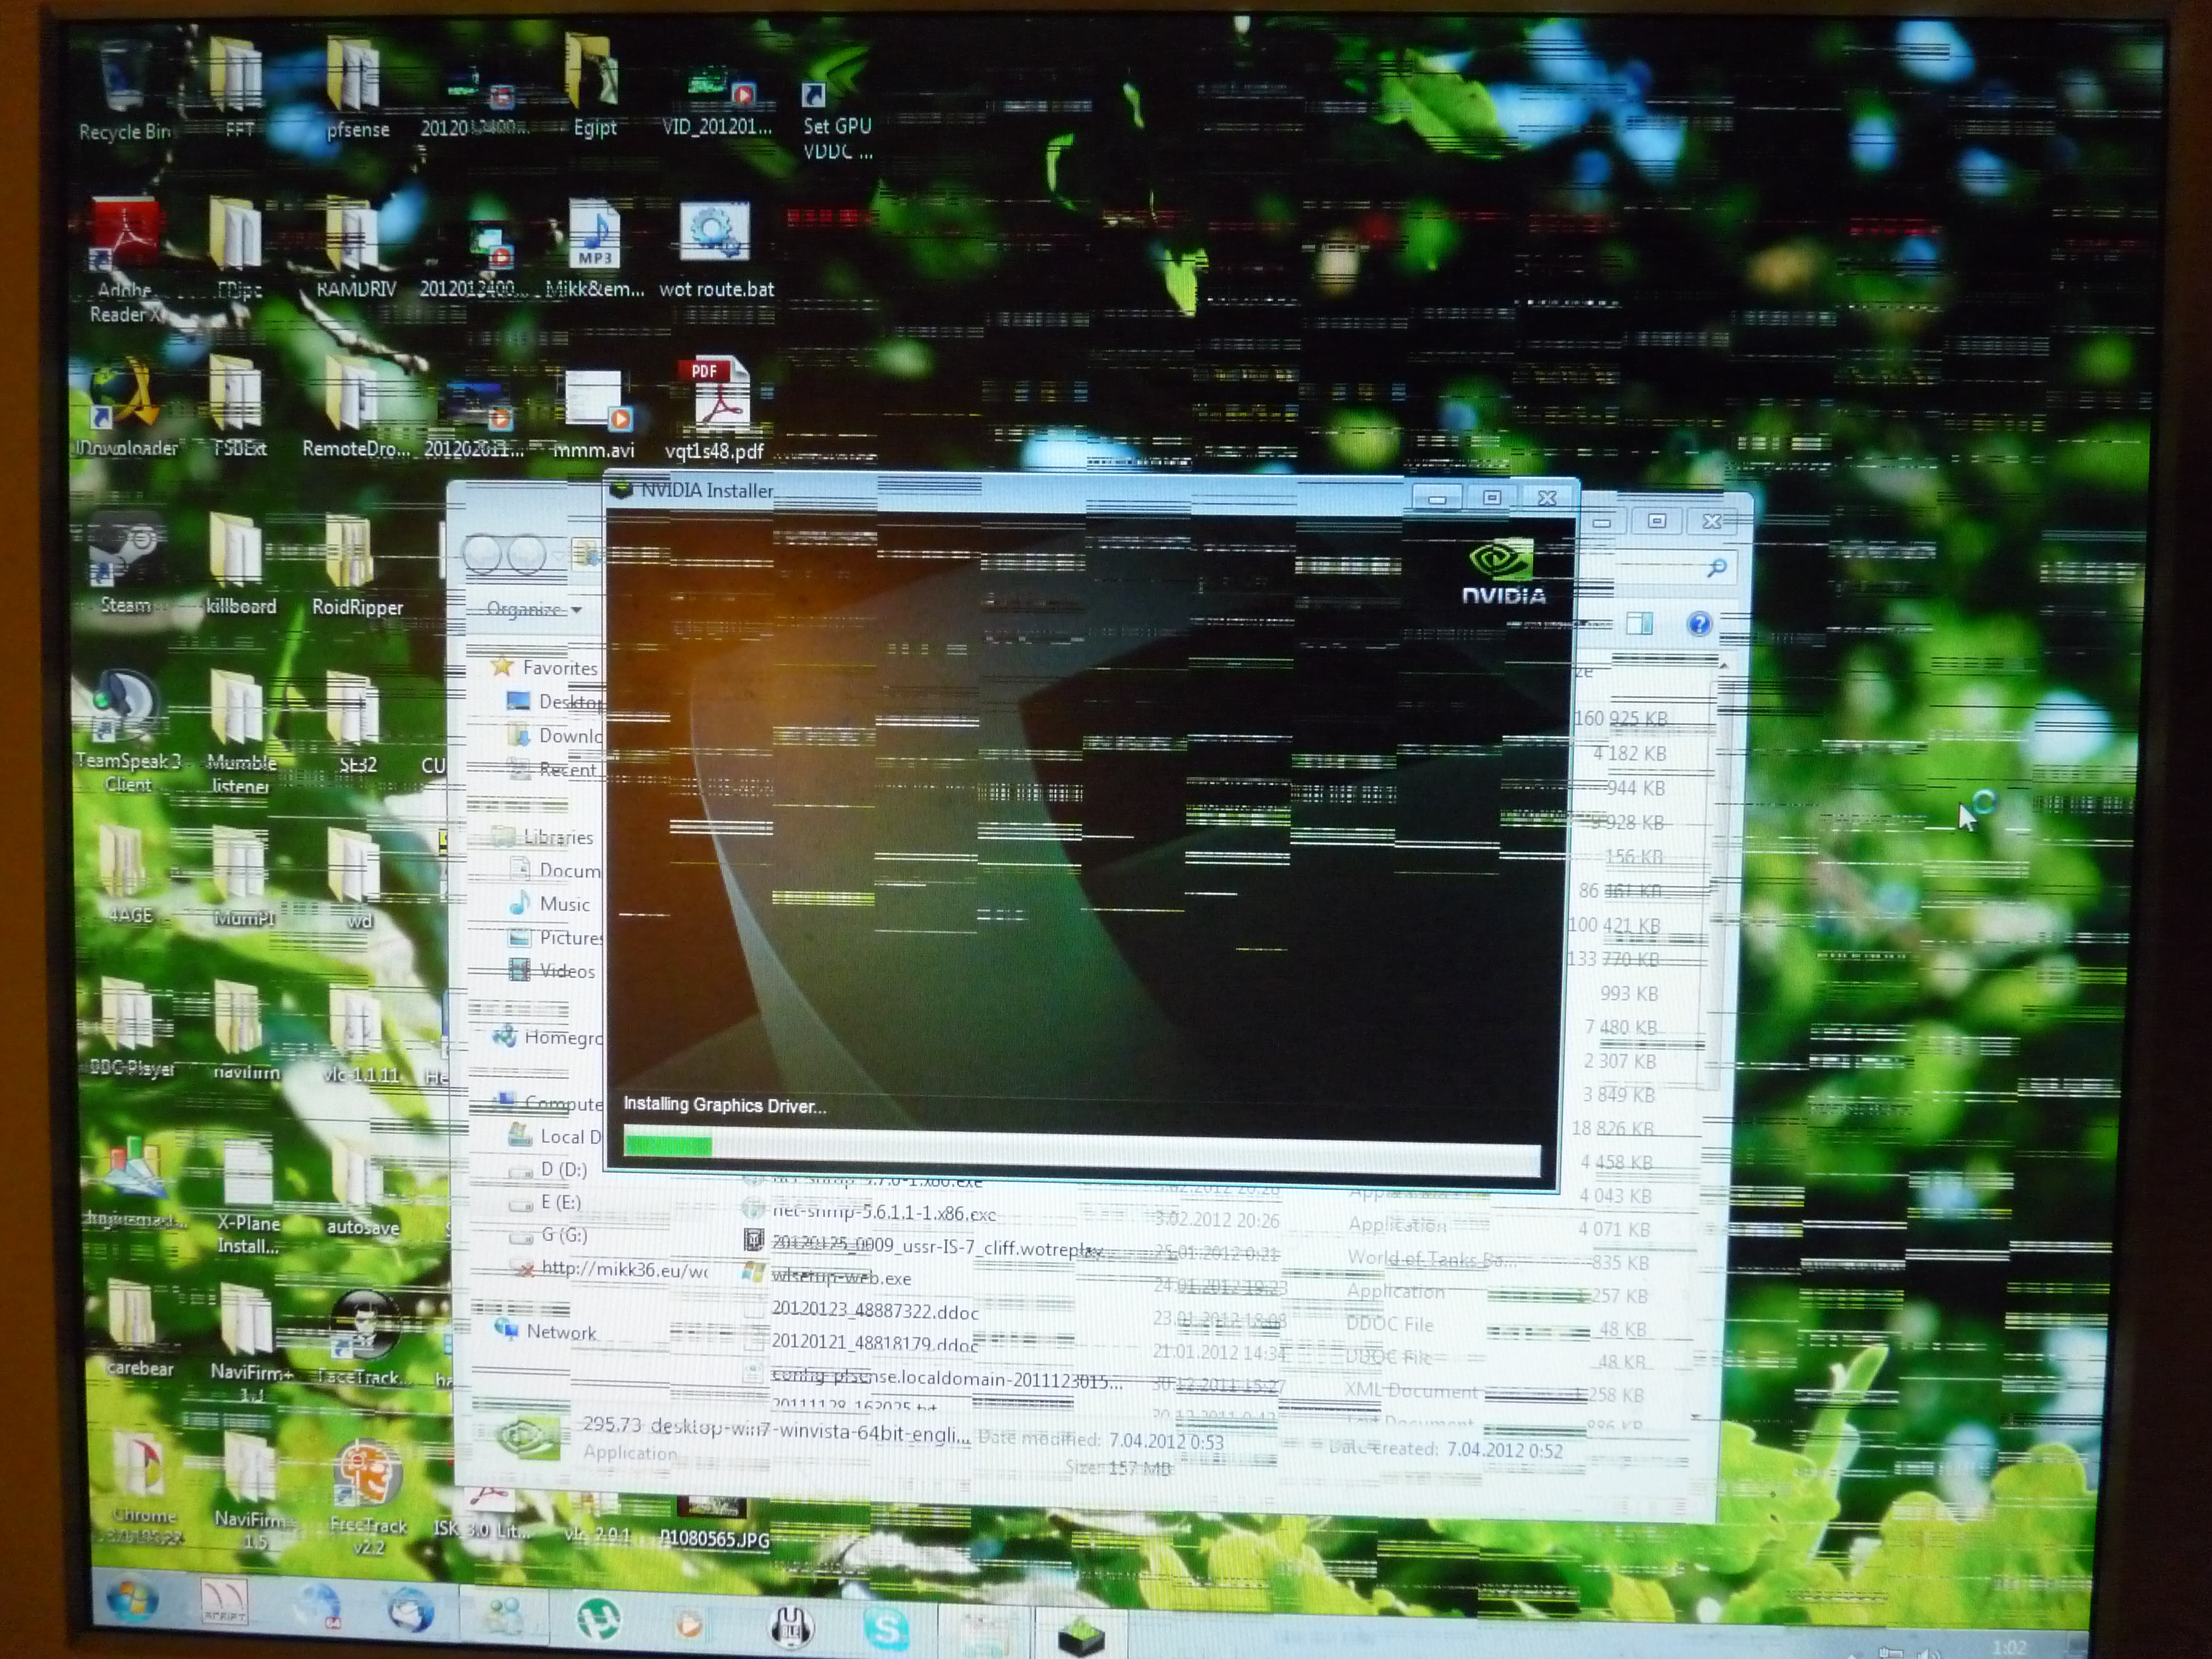This screenshot has height=1659, width=2212.
Task: Expand the Libraries tree node
Action: pyautogui.click(x=557, y=838)
